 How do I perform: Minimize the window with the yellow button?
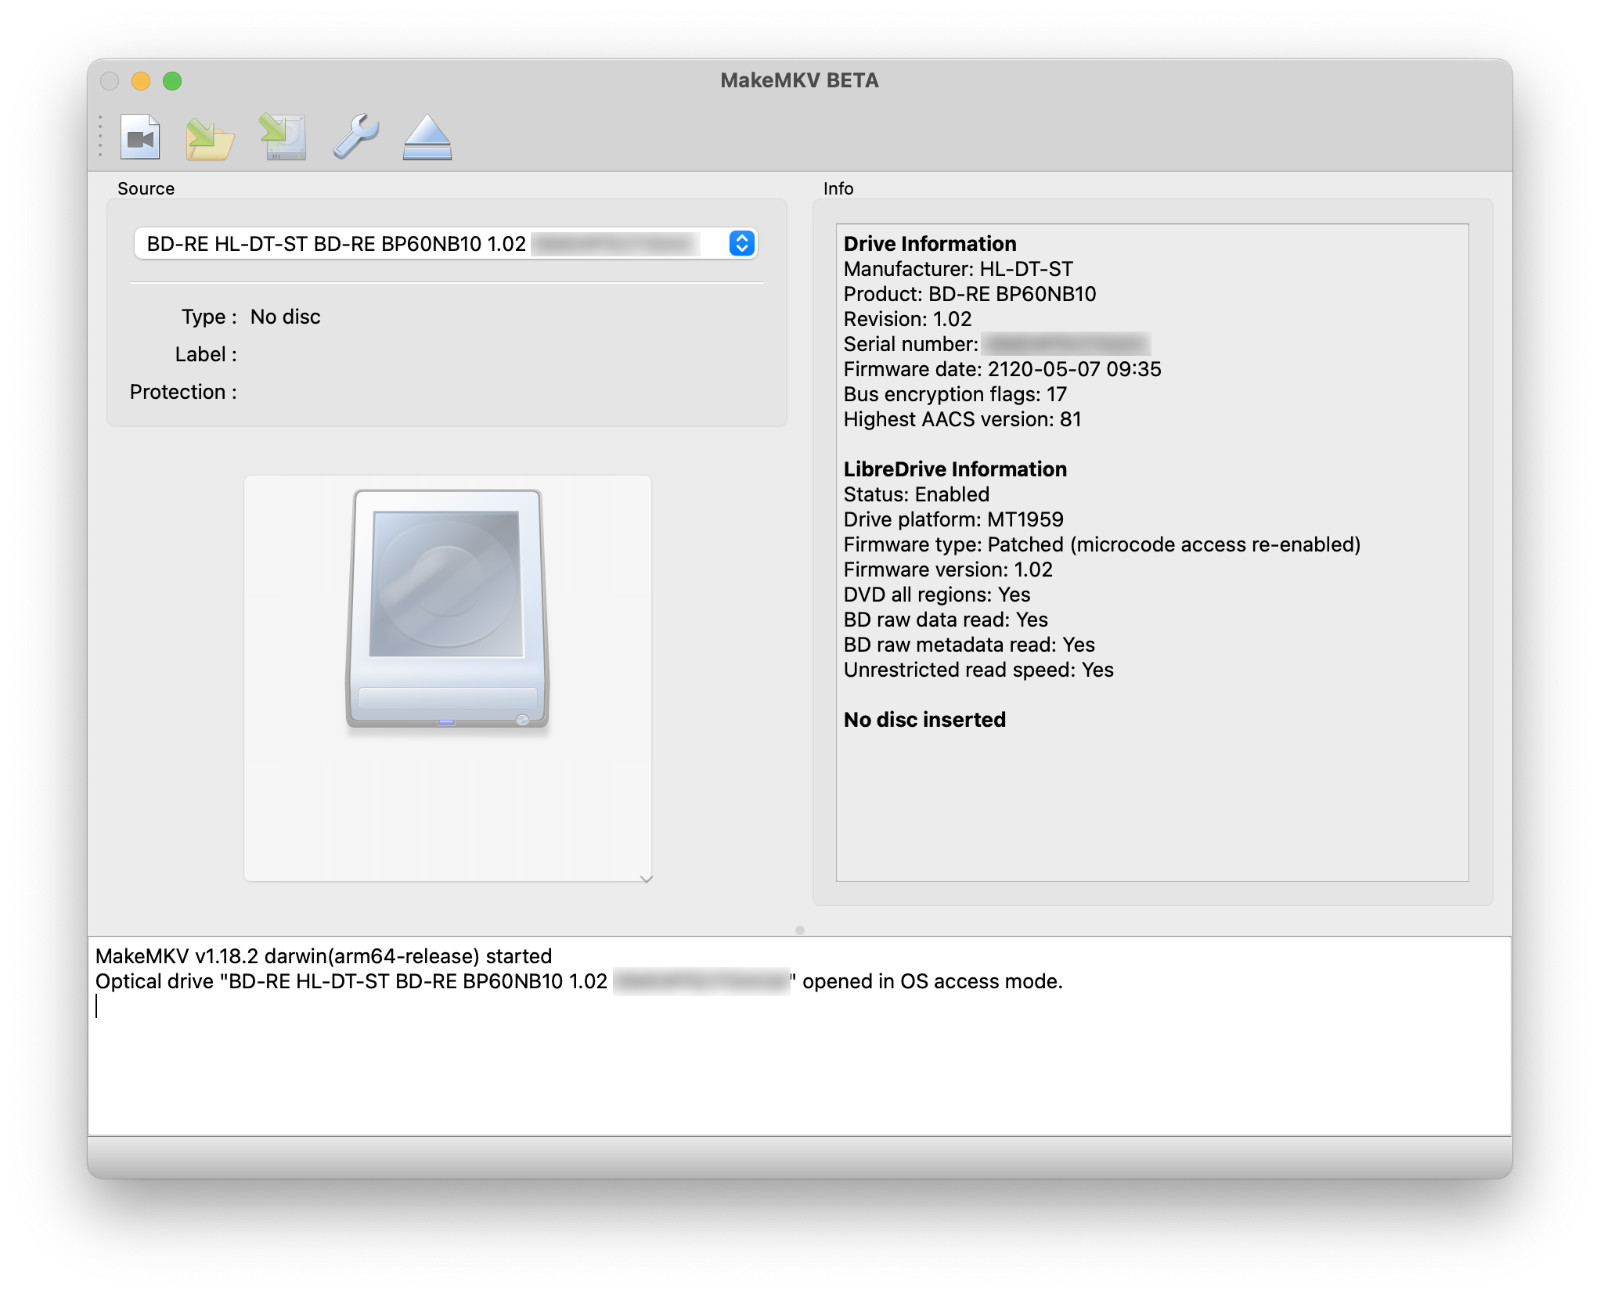(x=141, y=81)
